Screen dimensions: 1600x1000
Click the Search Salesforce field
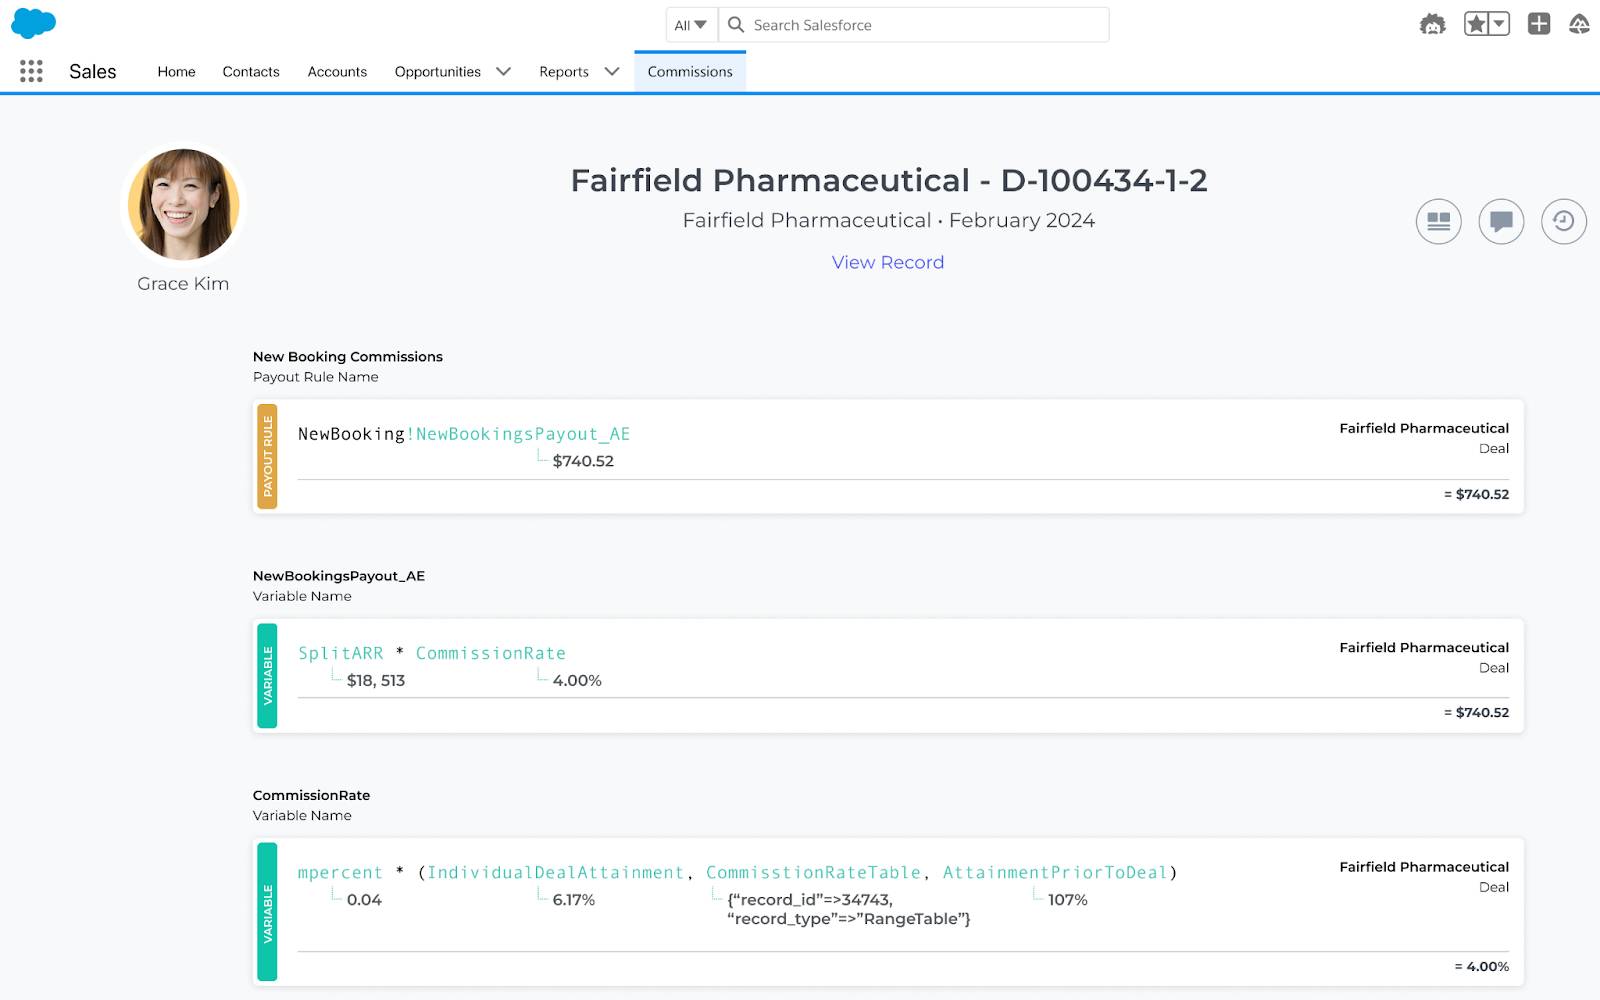pos(914,25)
